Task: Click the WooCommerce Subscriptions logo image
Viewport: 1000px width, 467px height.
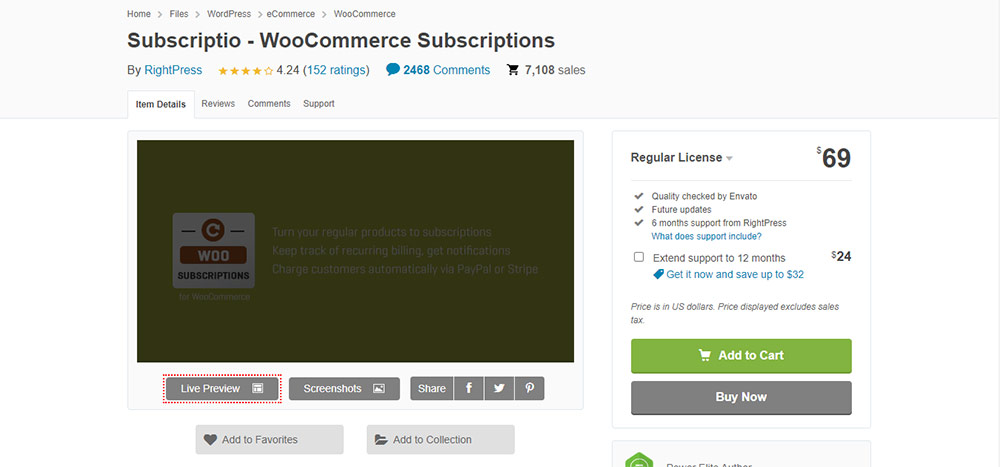Action: click(213, 250)
